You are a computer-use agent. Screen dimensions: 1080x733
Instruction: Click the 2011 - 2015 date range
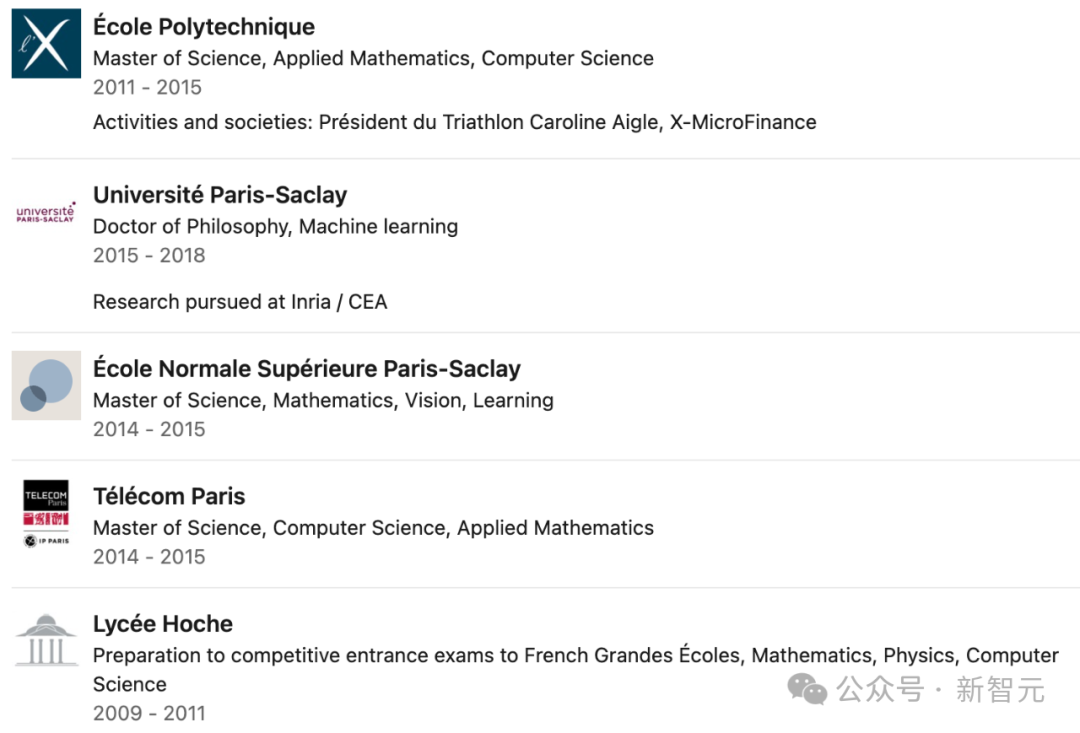[147, 88]
